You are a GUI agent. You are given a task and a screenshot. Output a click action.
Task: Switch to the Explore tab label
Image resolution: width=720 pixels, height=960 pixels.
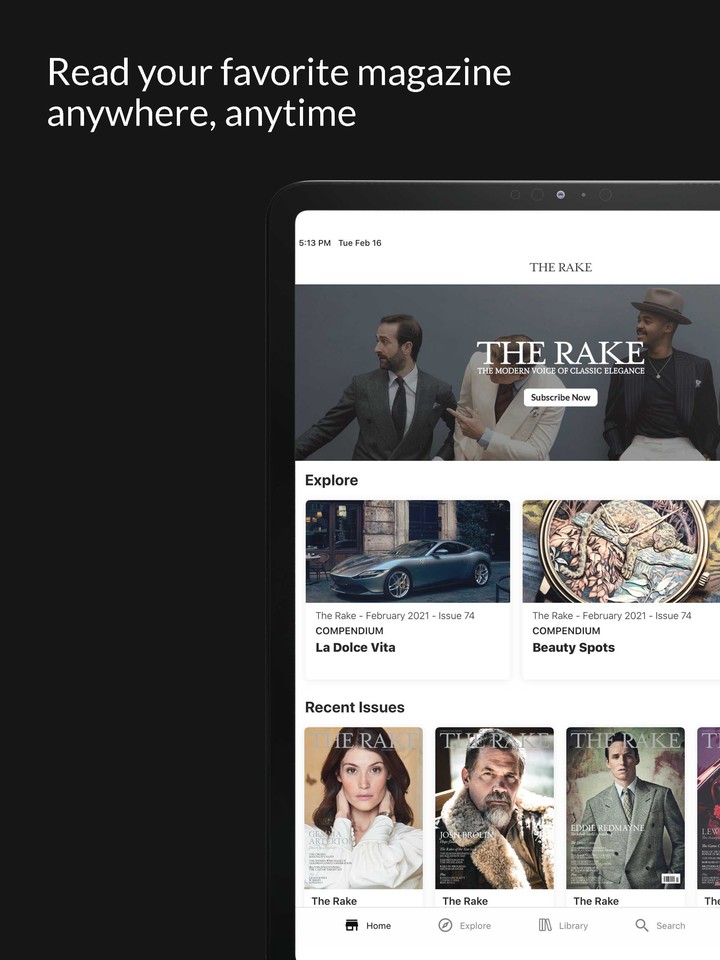pyautogui.click(x=475, y=926)
